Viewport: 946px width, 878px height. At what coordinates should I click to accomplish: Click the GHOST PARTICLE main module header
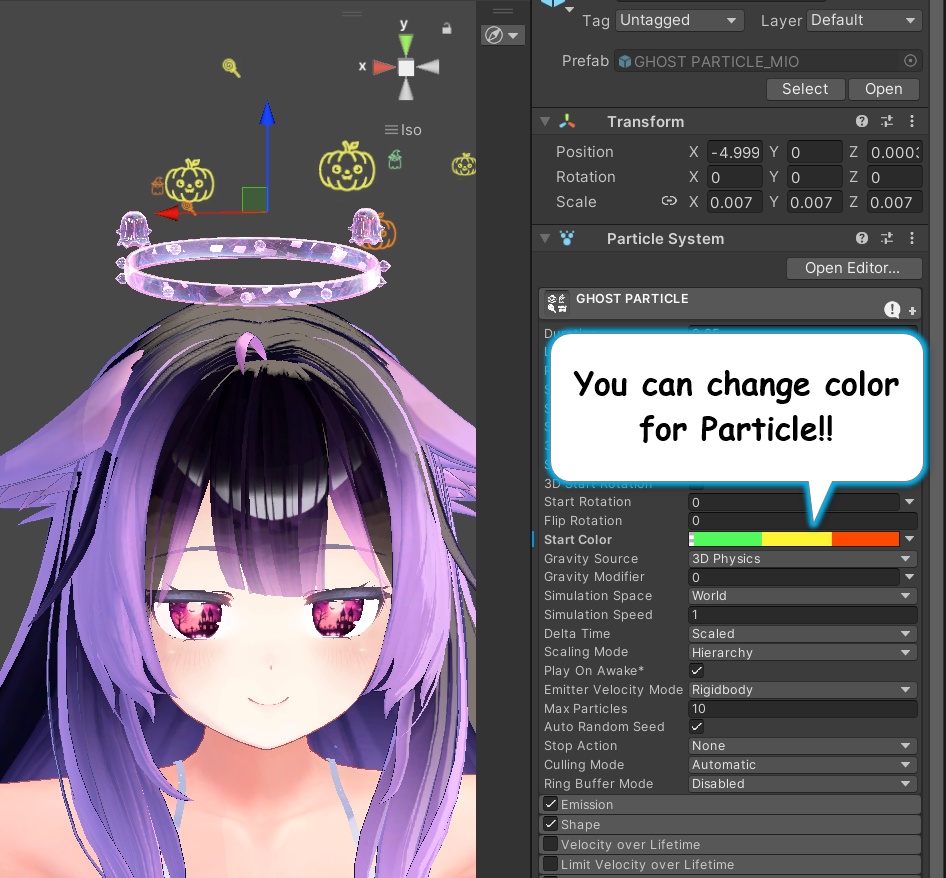(x=730, y=303)
